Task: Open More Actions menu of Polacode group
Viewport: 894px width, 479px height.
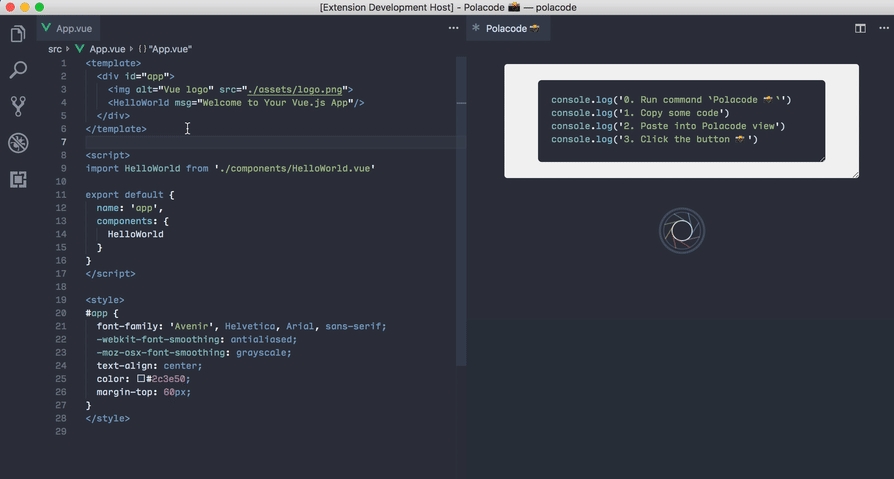Action: 884,29
